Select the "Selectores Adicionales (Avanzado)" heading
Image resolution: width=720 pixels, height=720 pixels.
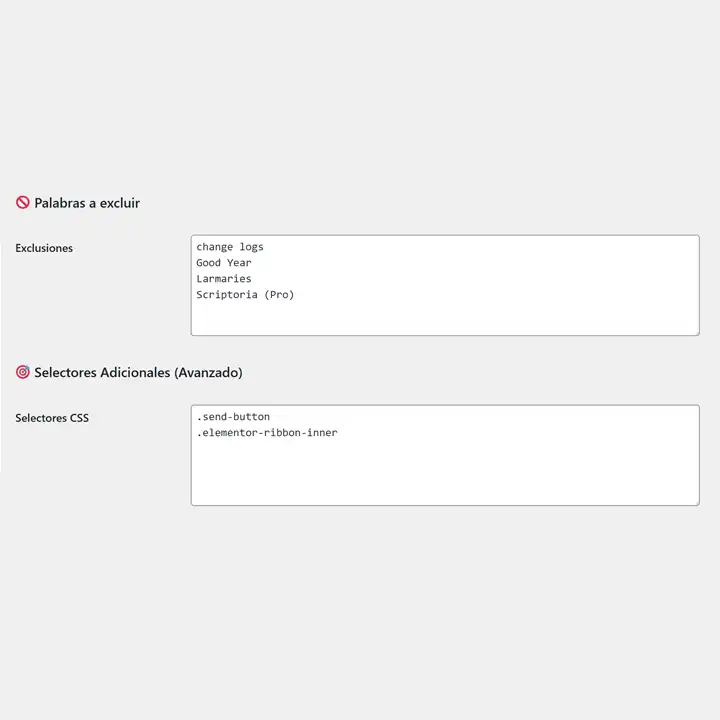click(138, 373)
